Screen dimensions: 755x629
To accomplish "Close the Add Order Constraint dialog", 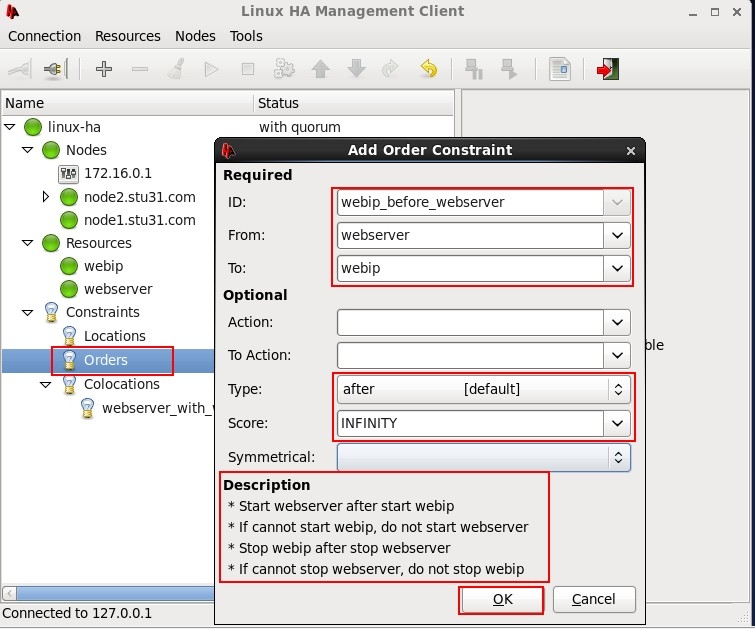I will (x=631, y=151).
